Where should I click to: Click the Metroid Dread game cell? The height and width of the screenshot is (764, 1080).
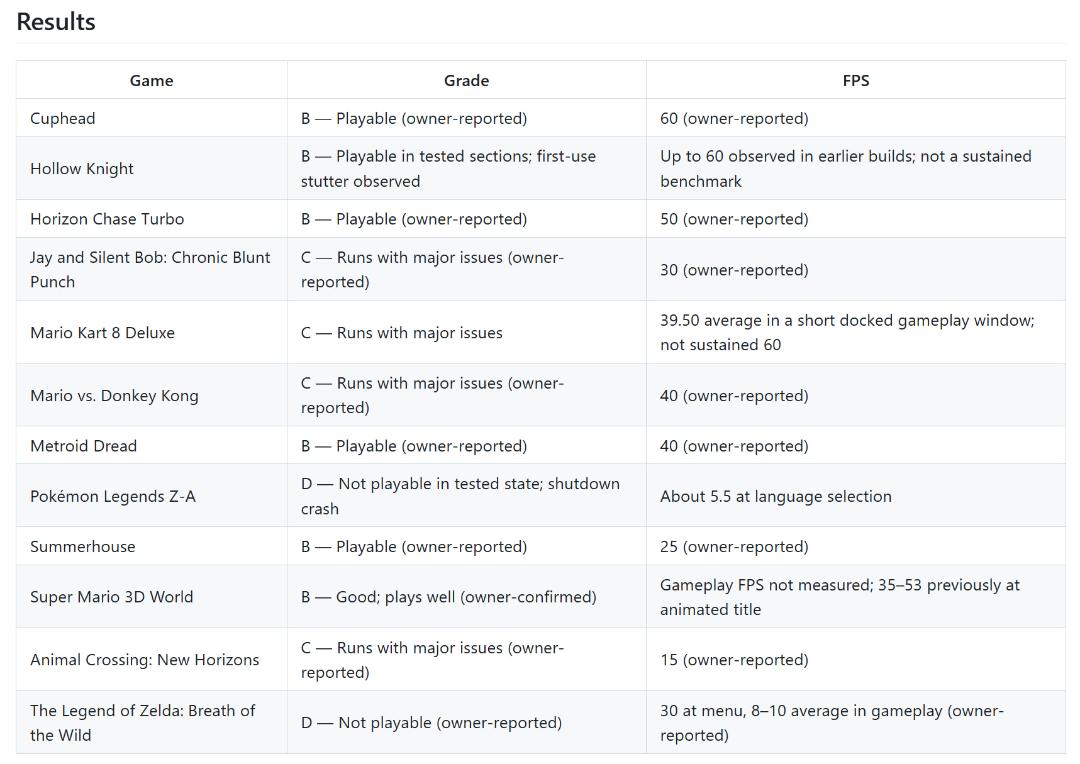[x=152, y=445]
